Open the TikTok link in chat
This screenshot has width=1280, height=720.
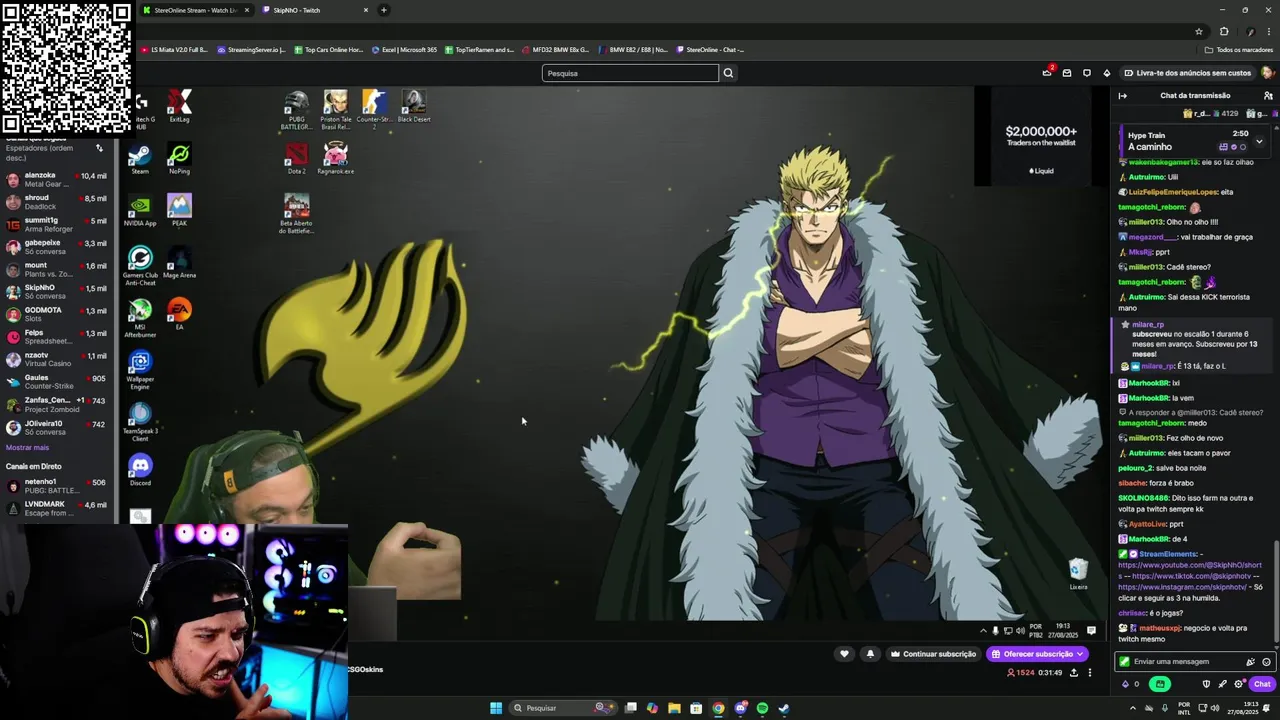click(1192, 576)
